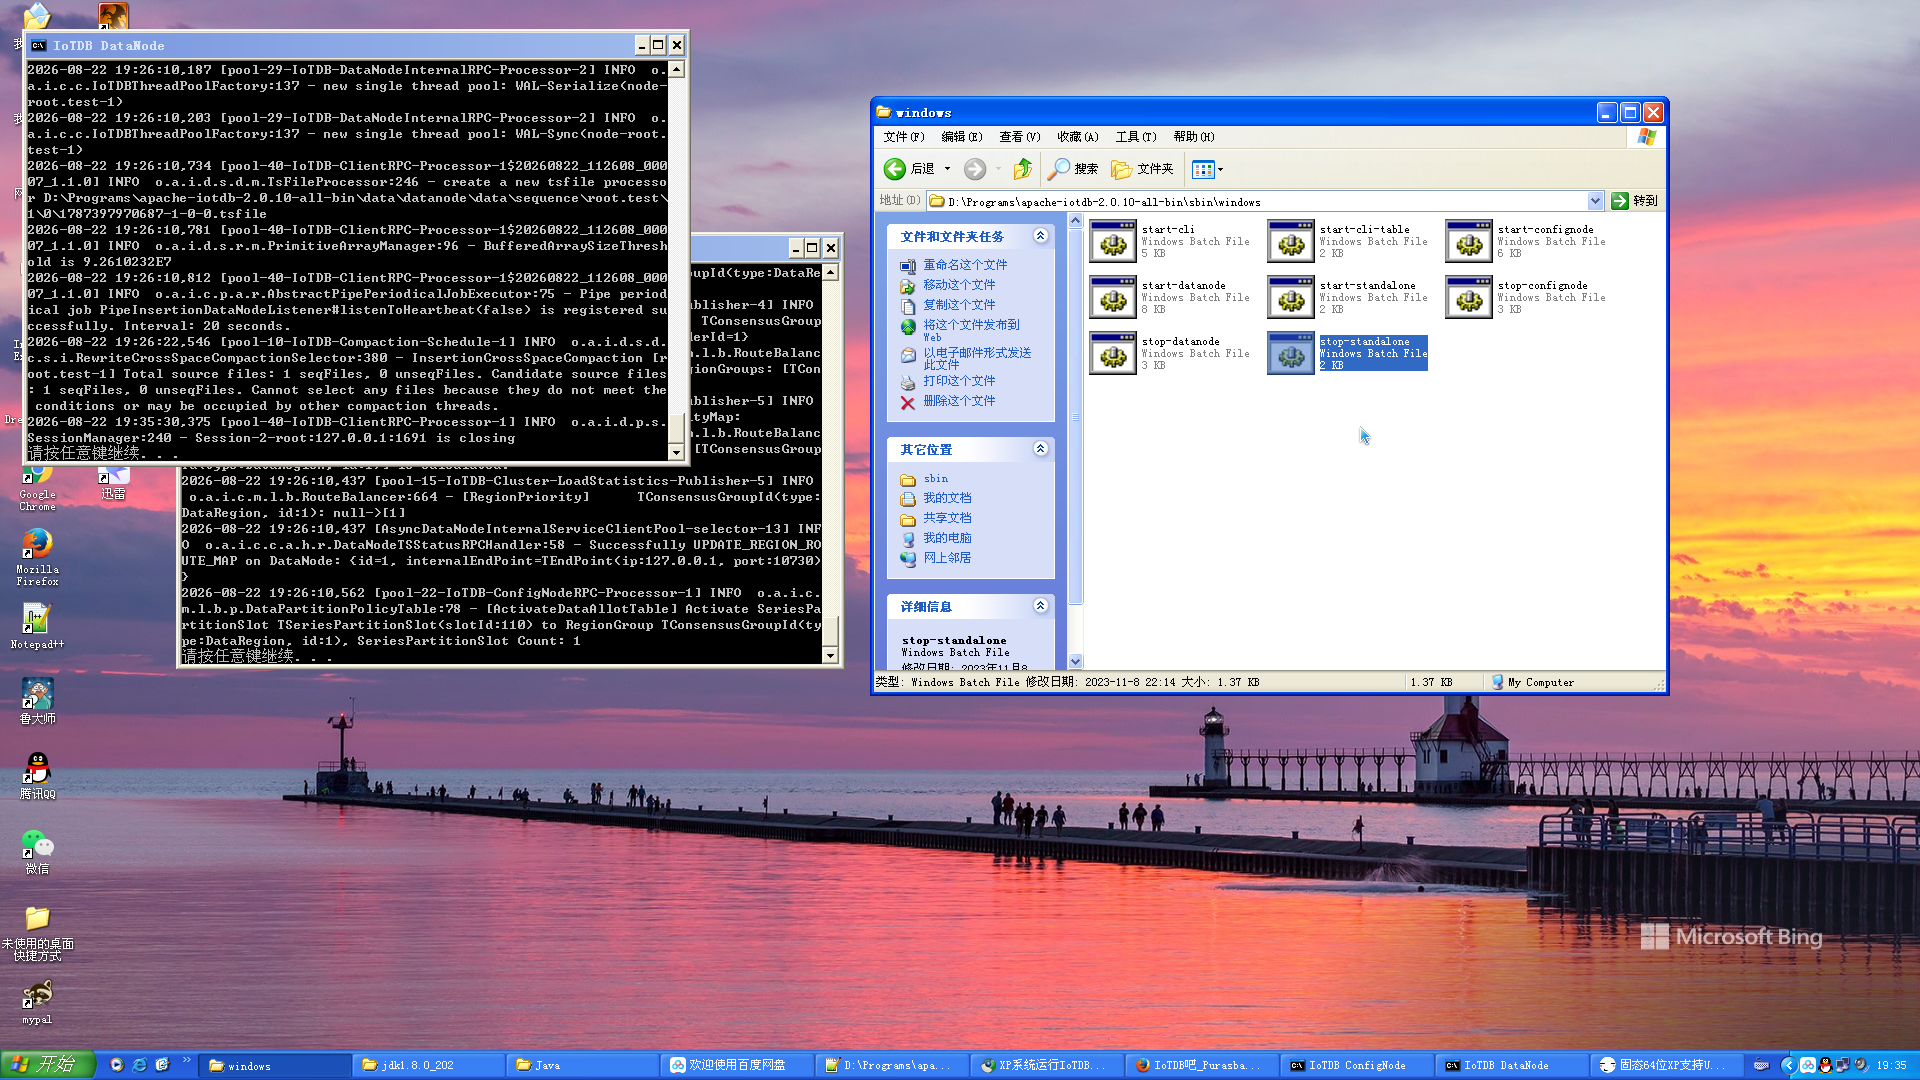Open 我的文档 link in side panel

tap(947, 498)
